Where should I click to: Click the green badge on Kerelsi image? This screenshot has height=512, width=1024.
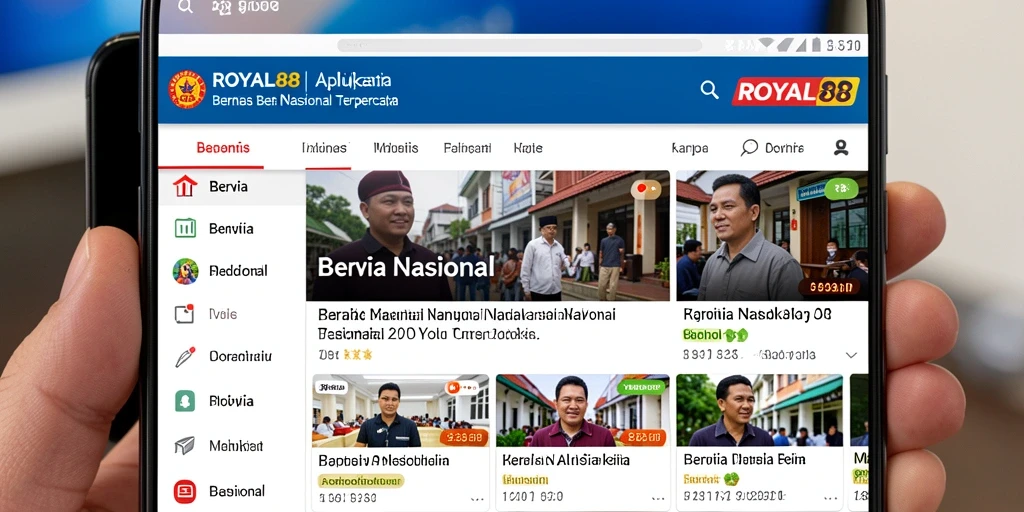coord(640,387)
